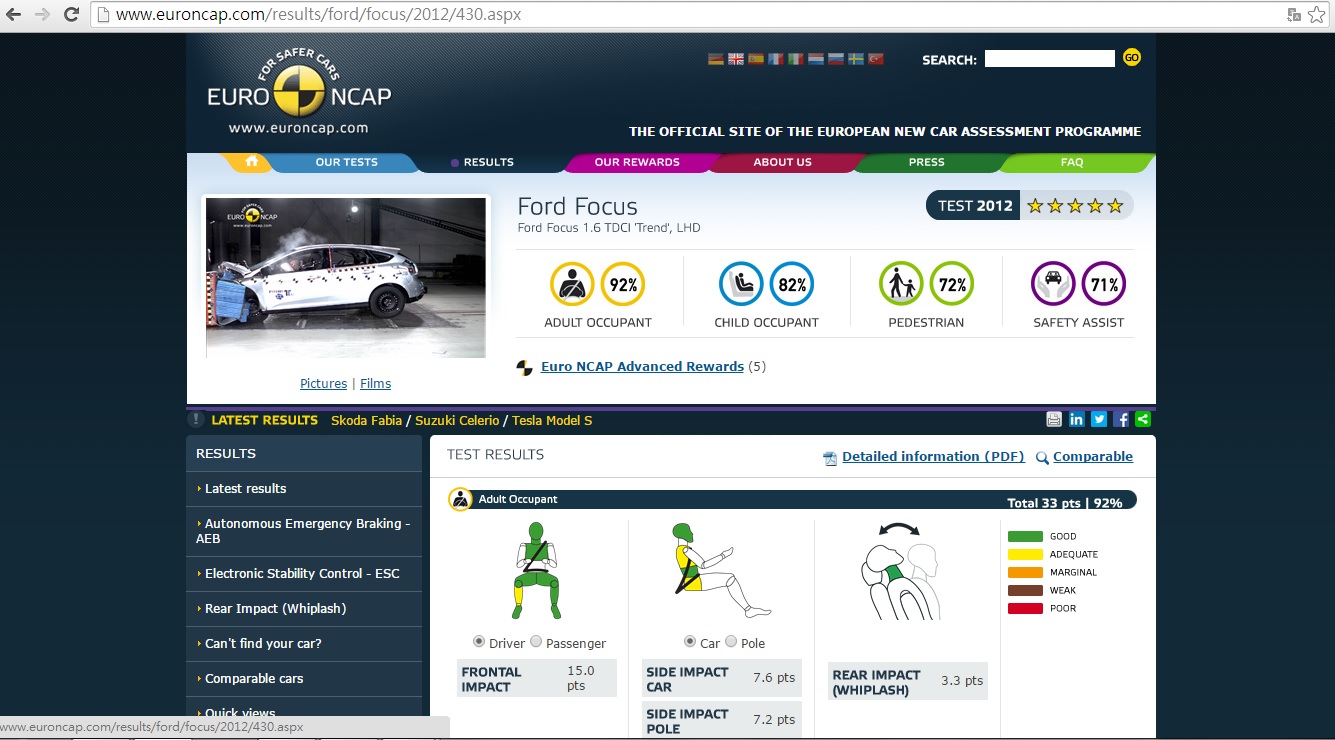The image size is (1335, 740).
Task: Open Rear Impact (Whiplash) sidebar link
Action: point(275,609)
